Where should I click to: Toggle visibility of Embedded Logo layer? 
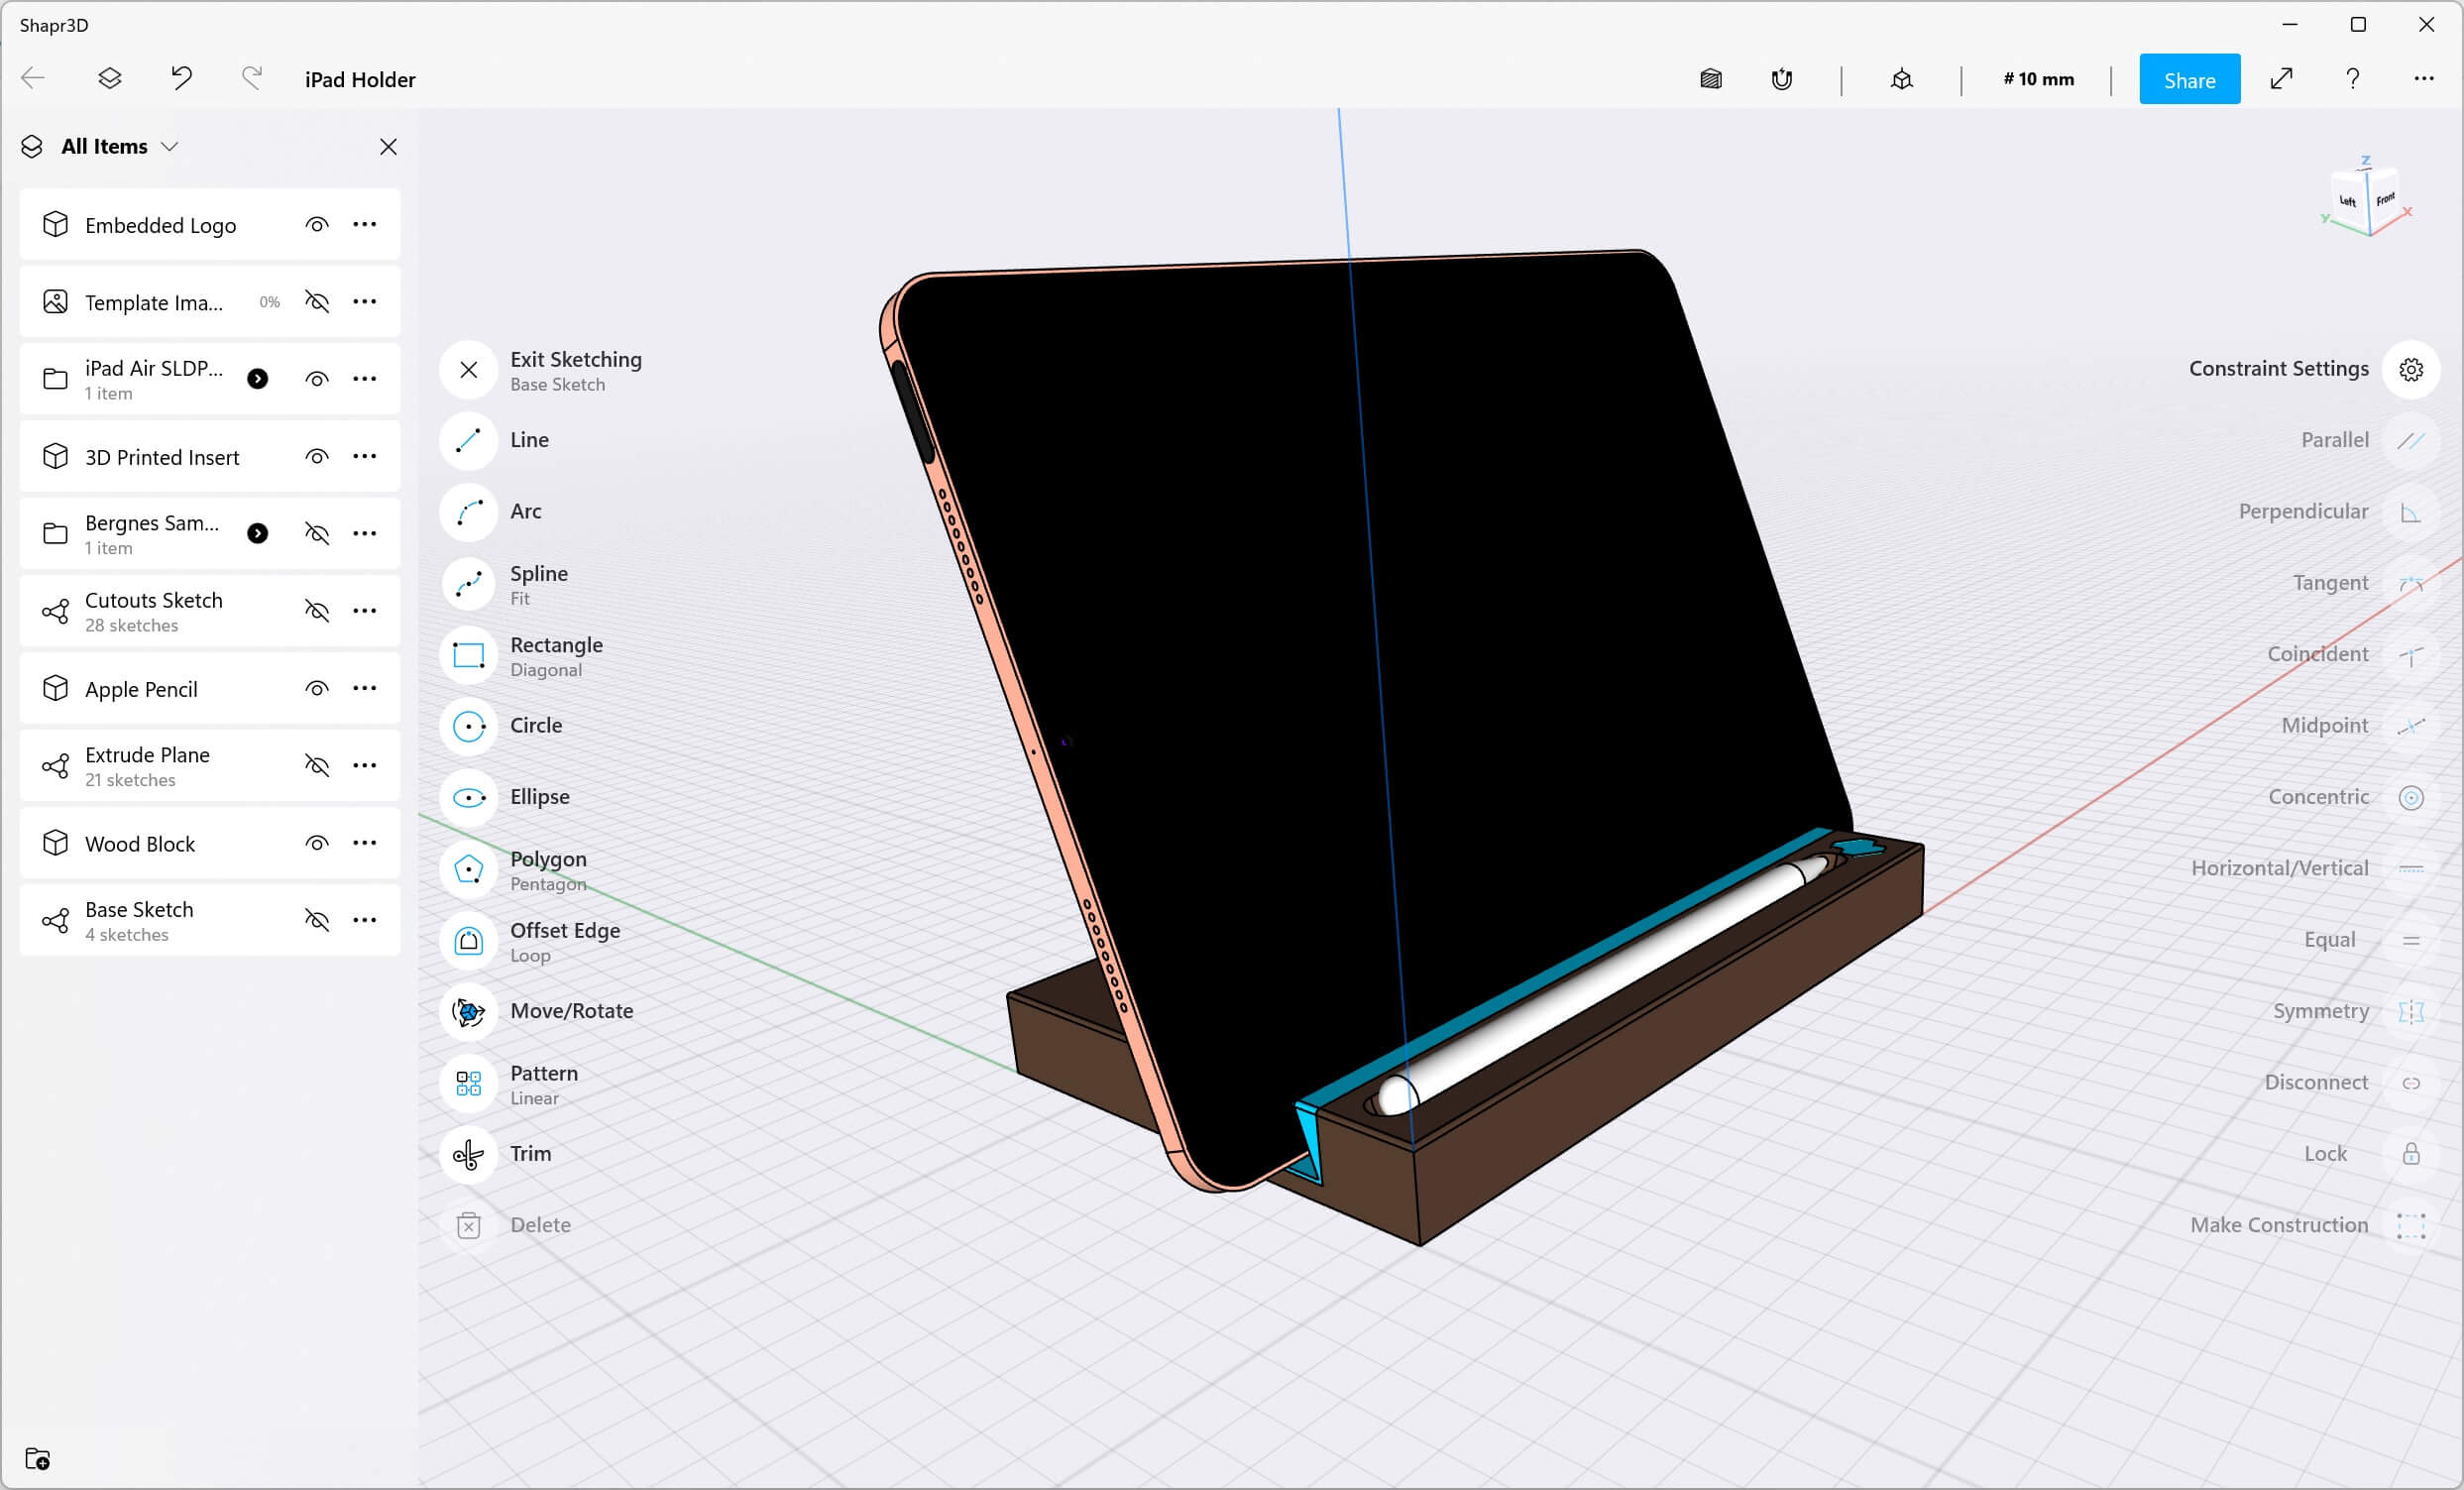click(317, 224)
